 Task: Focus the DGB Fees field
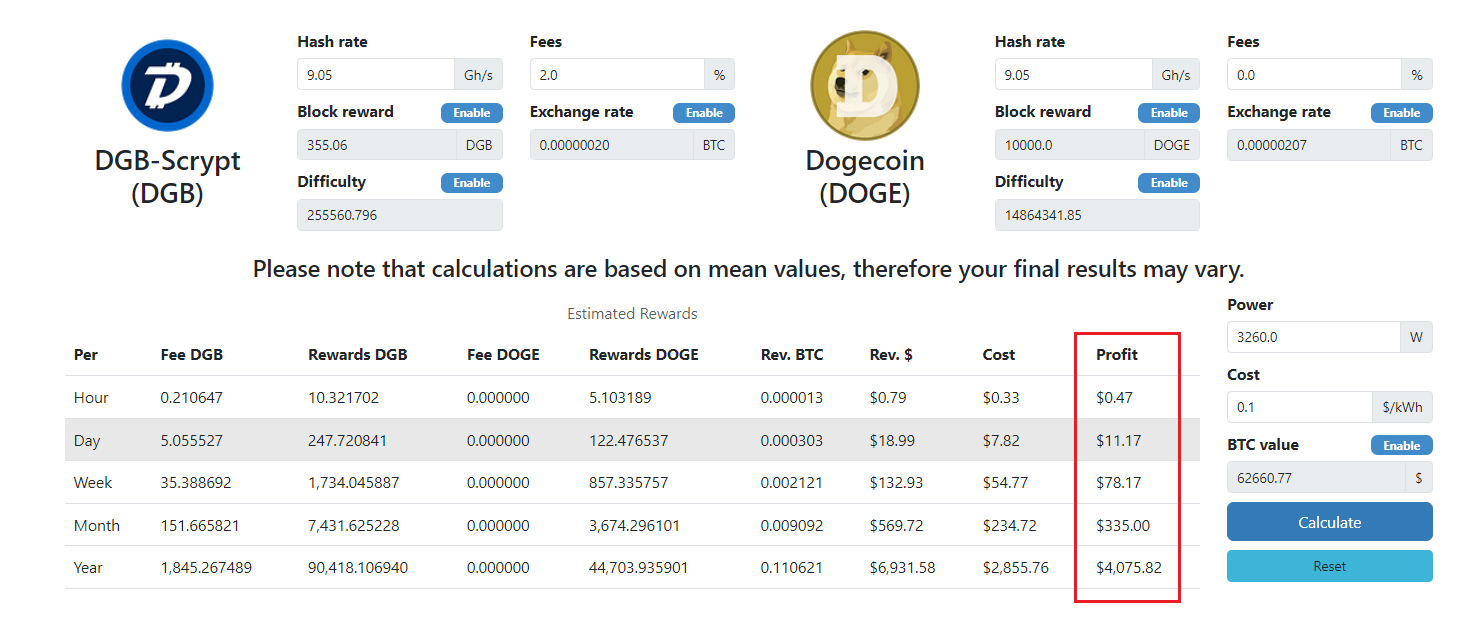click(617, 75)
